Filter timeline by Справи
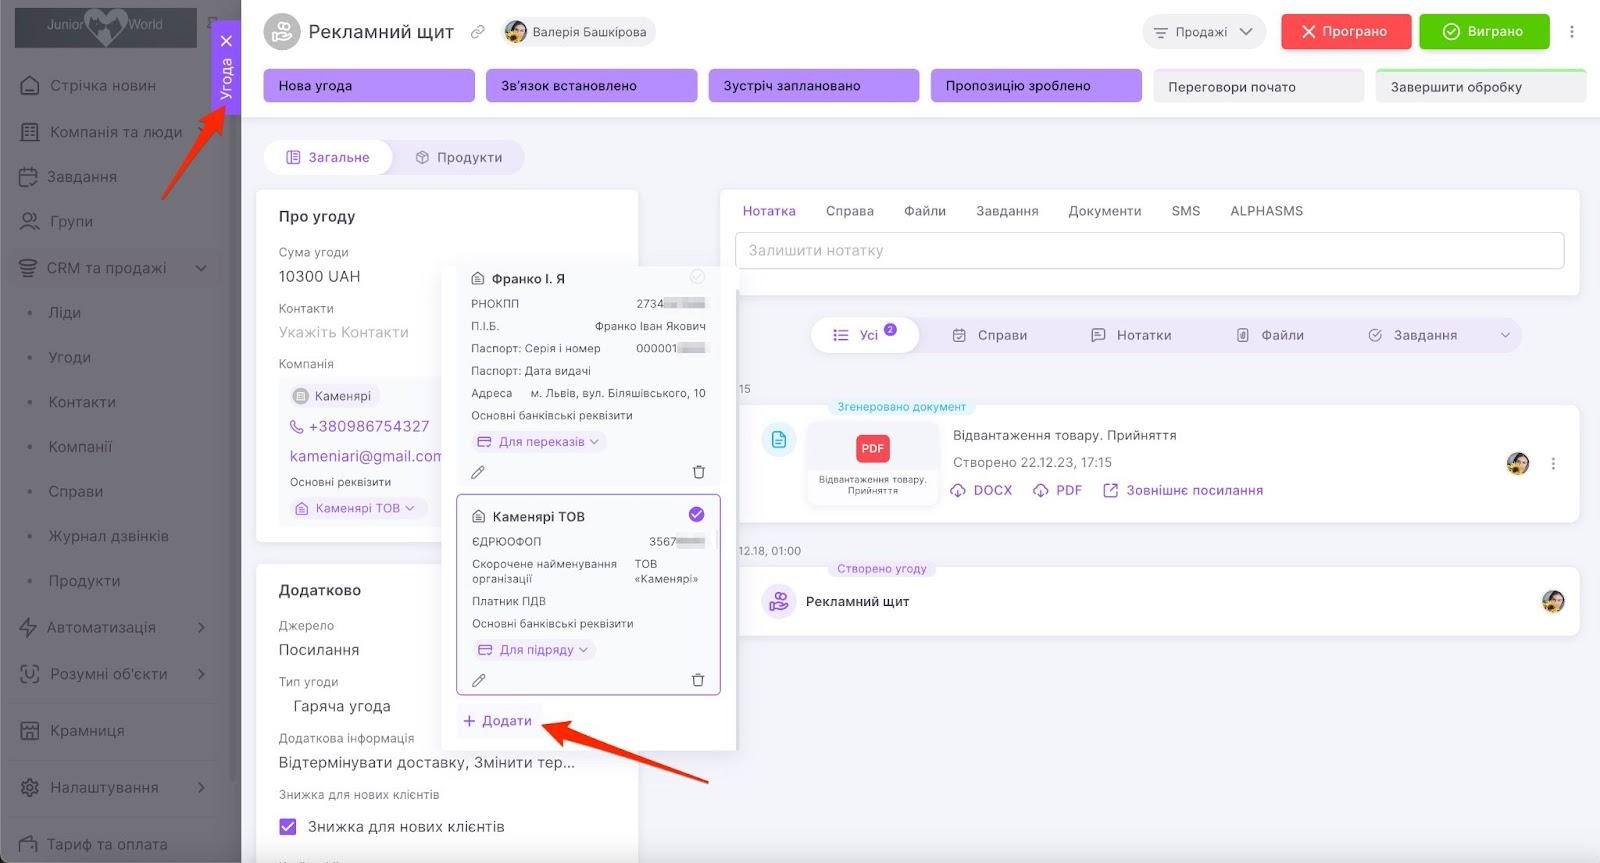 click(x=989, y=335)
